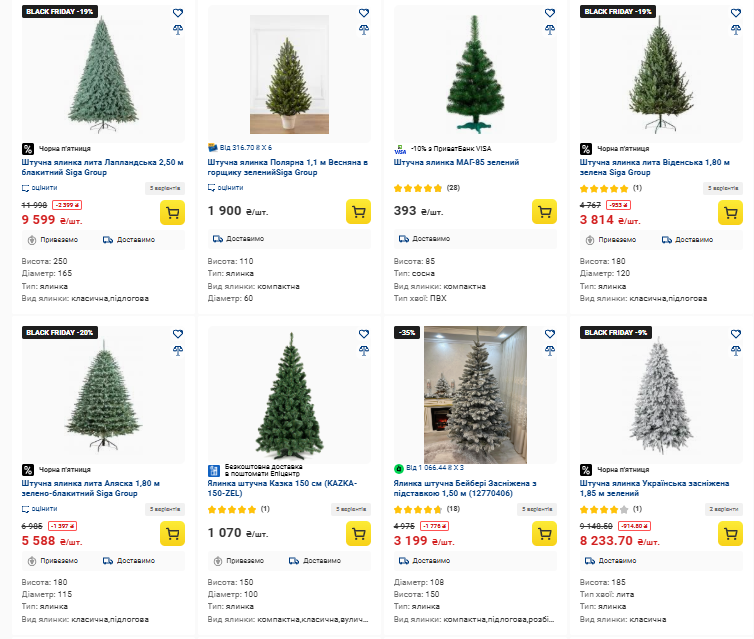Add Полярна 1,1 м tree to cart
The width and height of the screenshot is (754, 639).
358,212
